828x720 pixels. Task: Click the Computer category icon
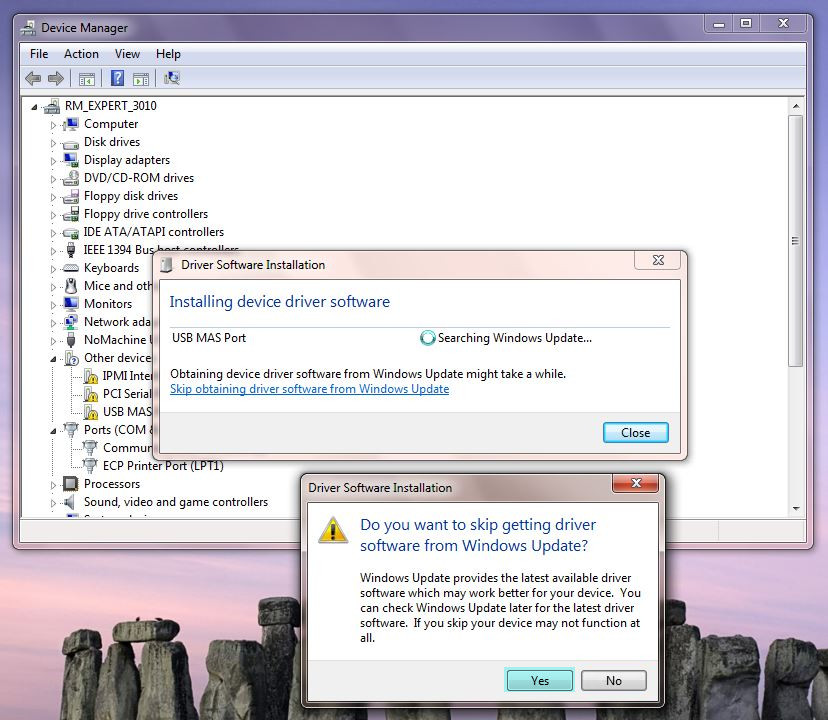[70, 124]
